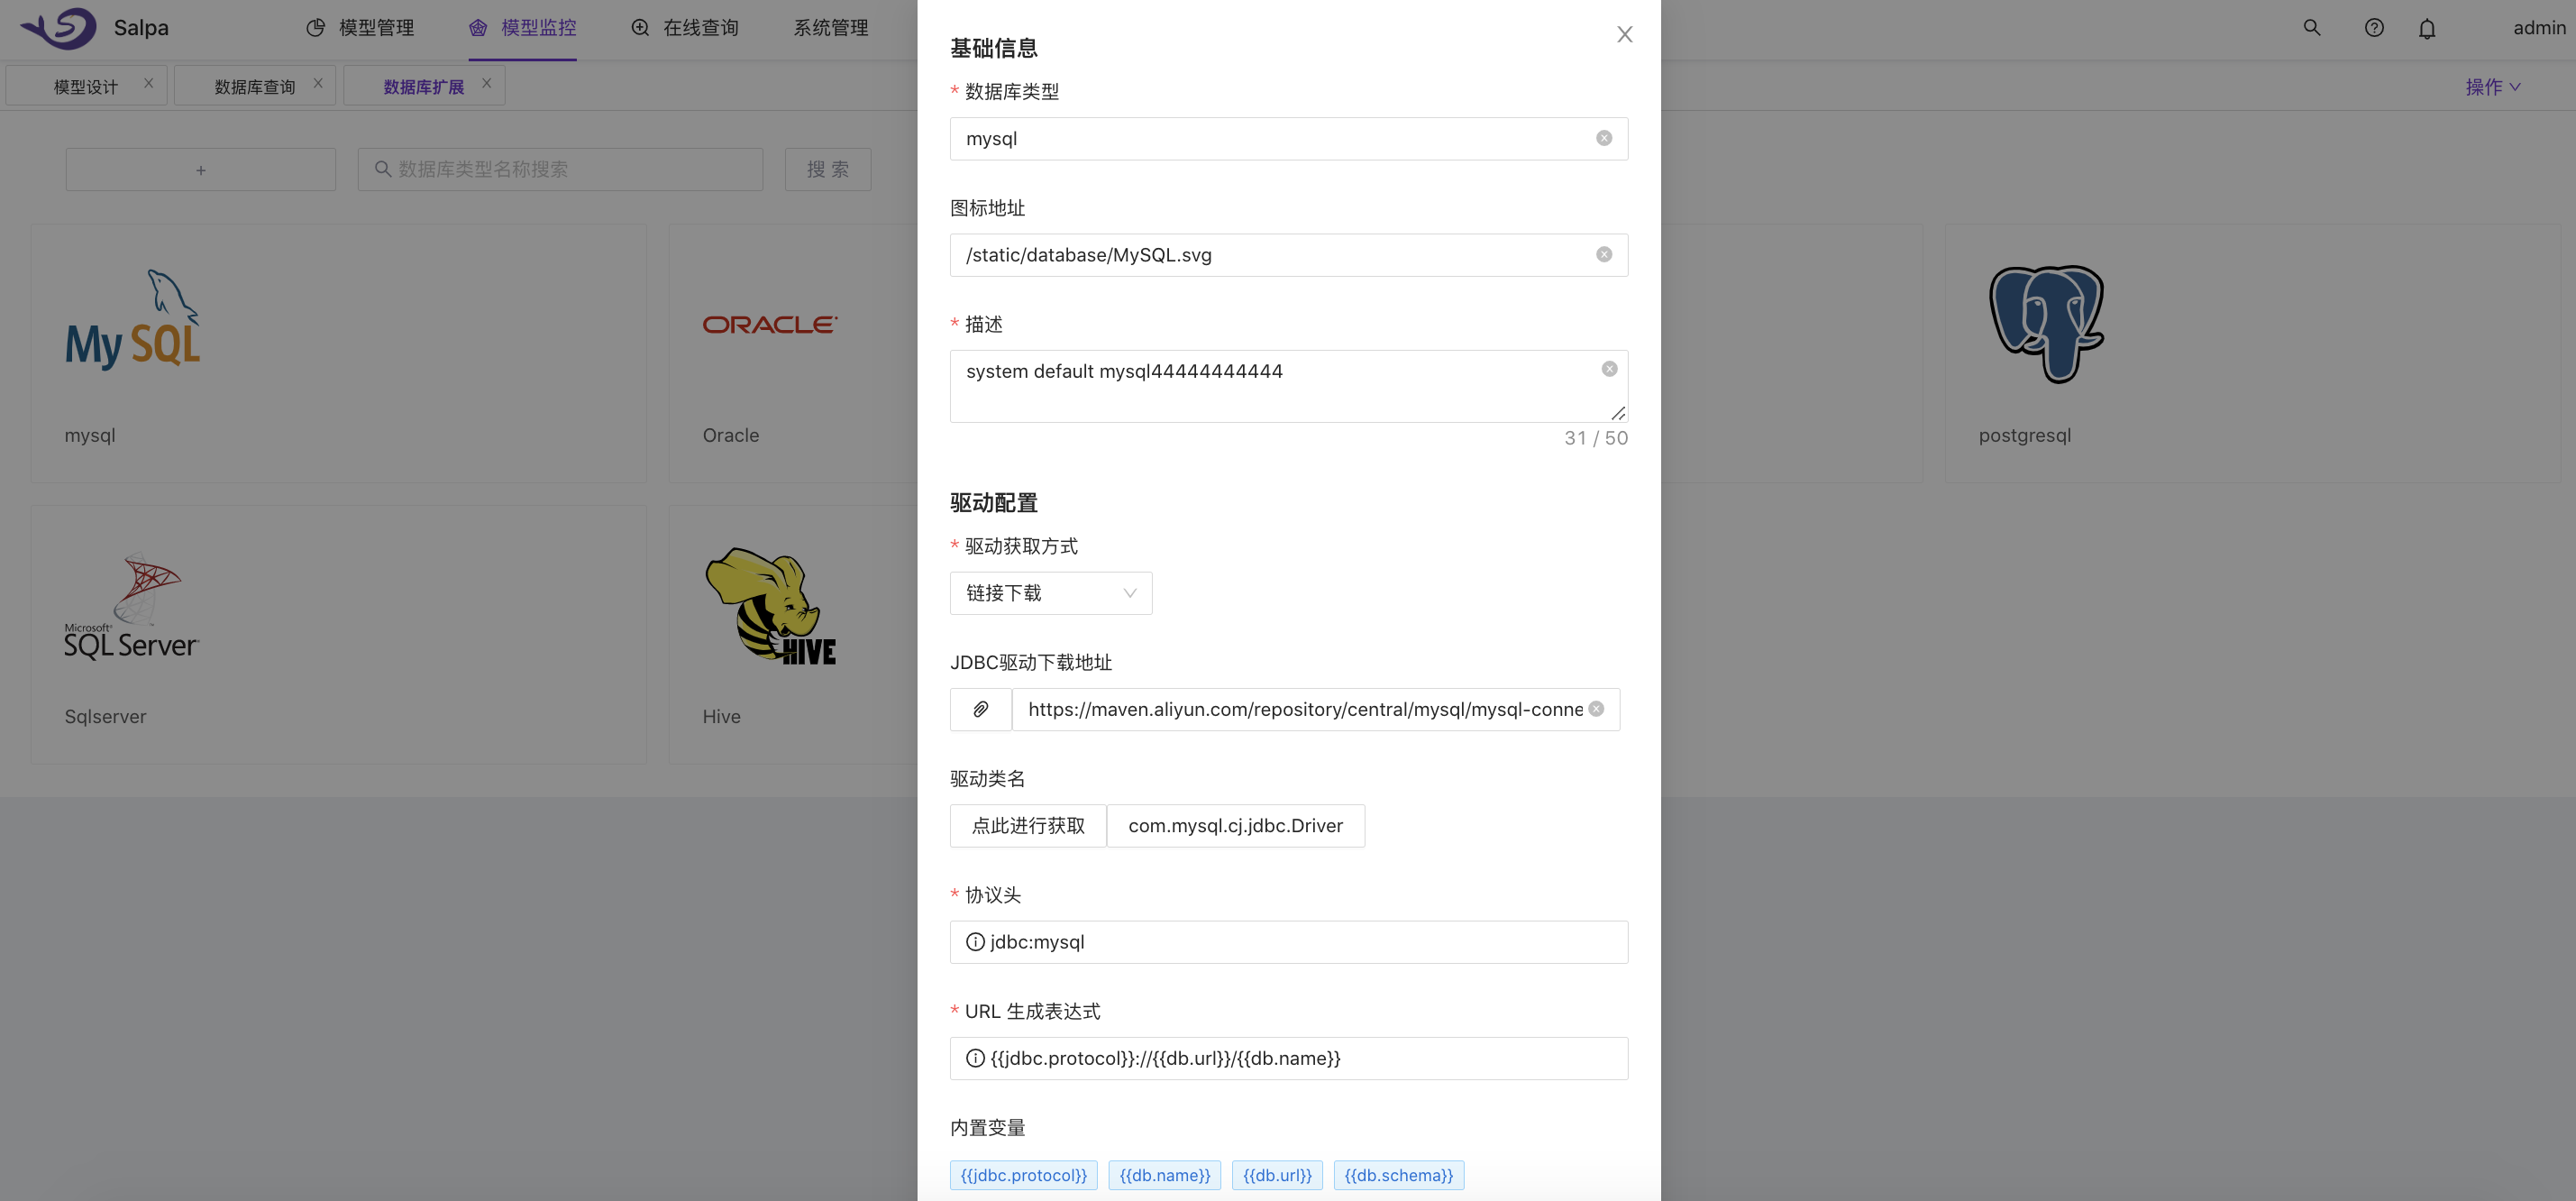
Task: Close the database config drawer
Action: pyautogui.click(x=1624, y=35)
